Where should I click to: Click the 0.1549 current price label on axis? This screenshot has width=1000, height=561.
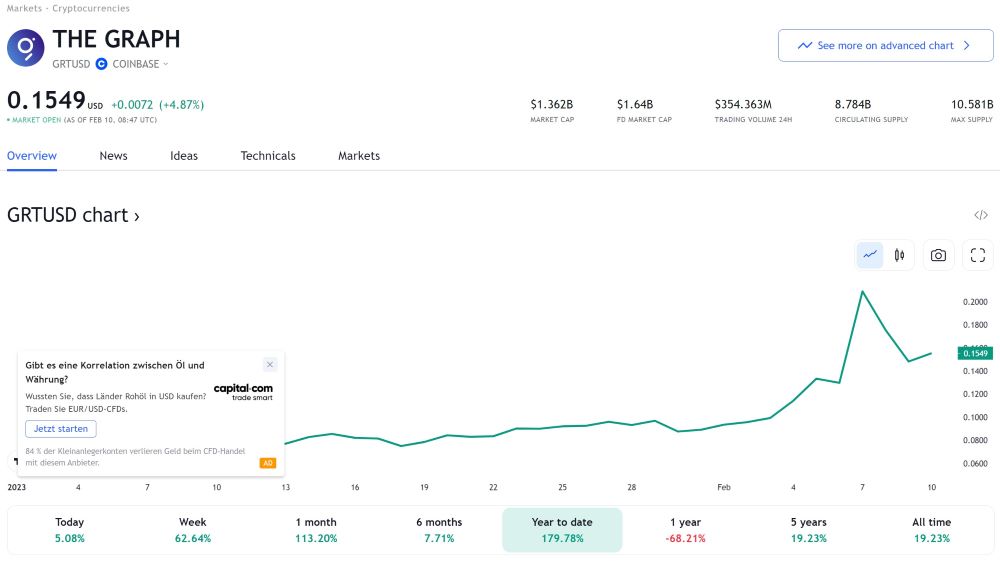tap(975, 353)
